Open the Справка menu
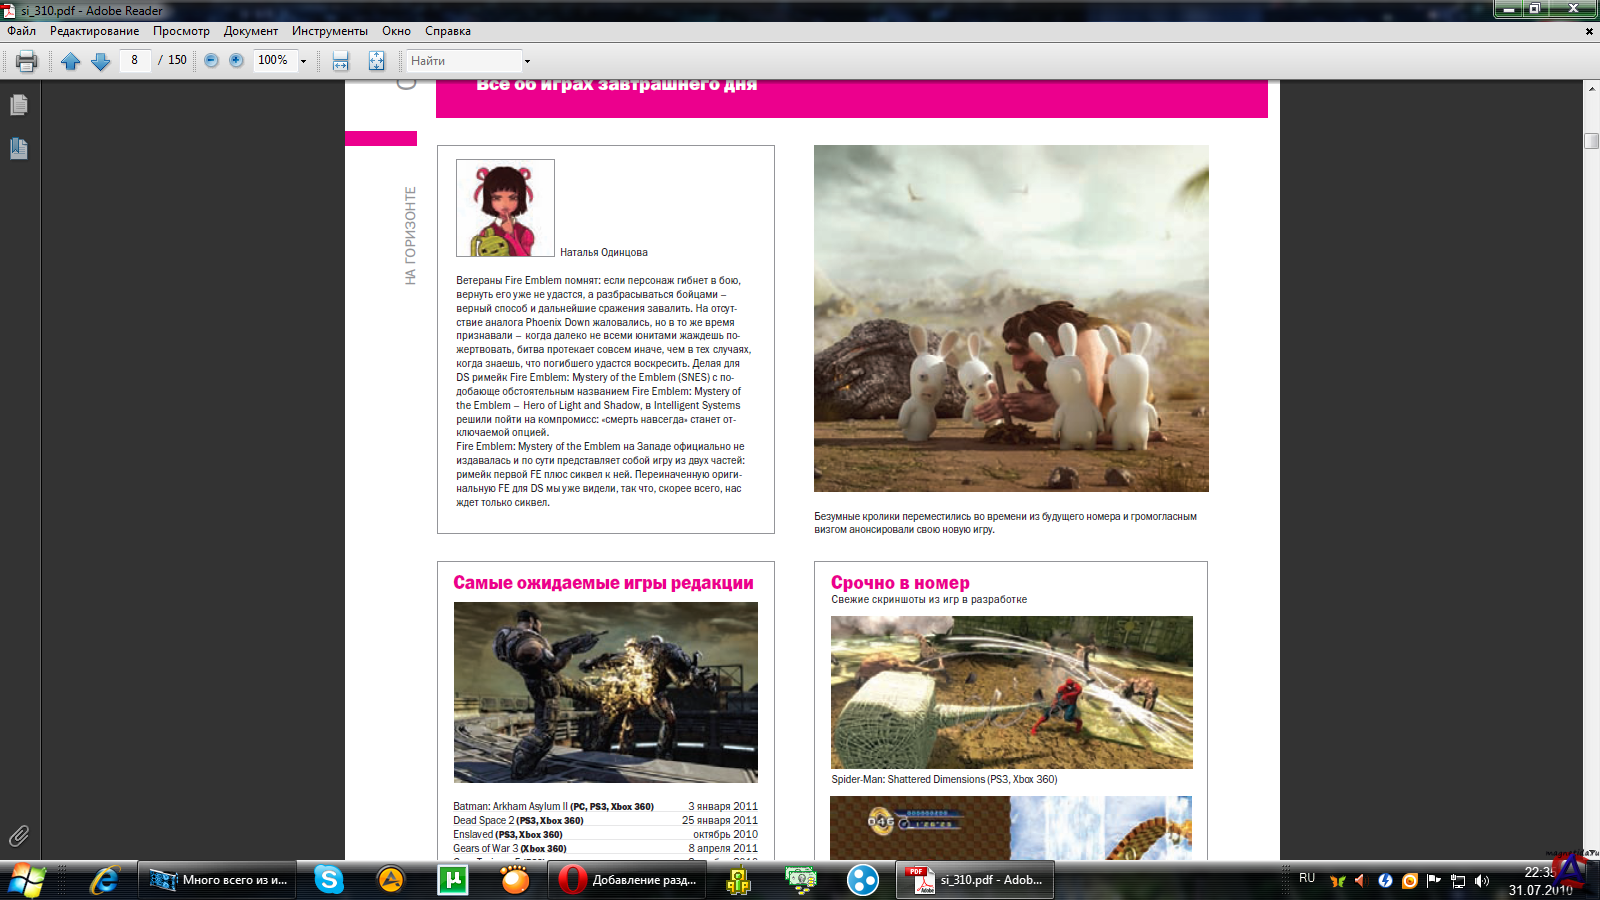Viewport: 1600px width, 900px height. pos(448,31)
